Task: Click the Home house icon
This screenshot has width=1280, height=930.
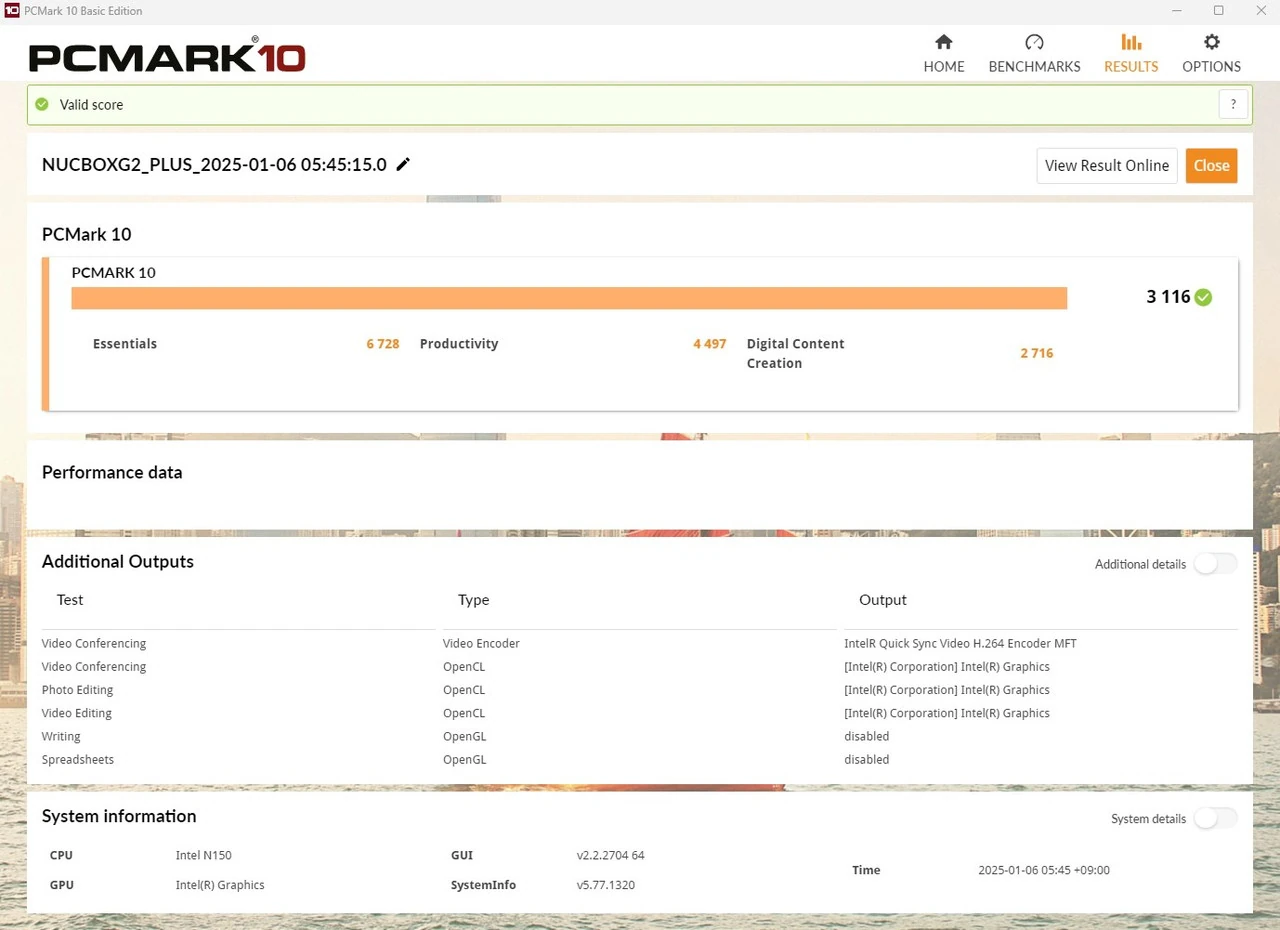Action: click(943, 42)
